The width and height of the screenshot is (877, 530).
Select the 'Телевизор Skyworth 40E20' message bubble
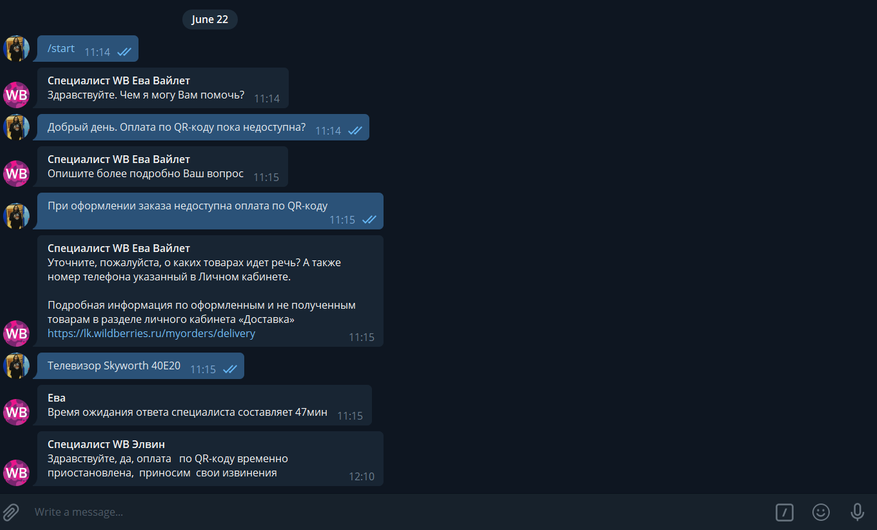[x=140, y=366]
